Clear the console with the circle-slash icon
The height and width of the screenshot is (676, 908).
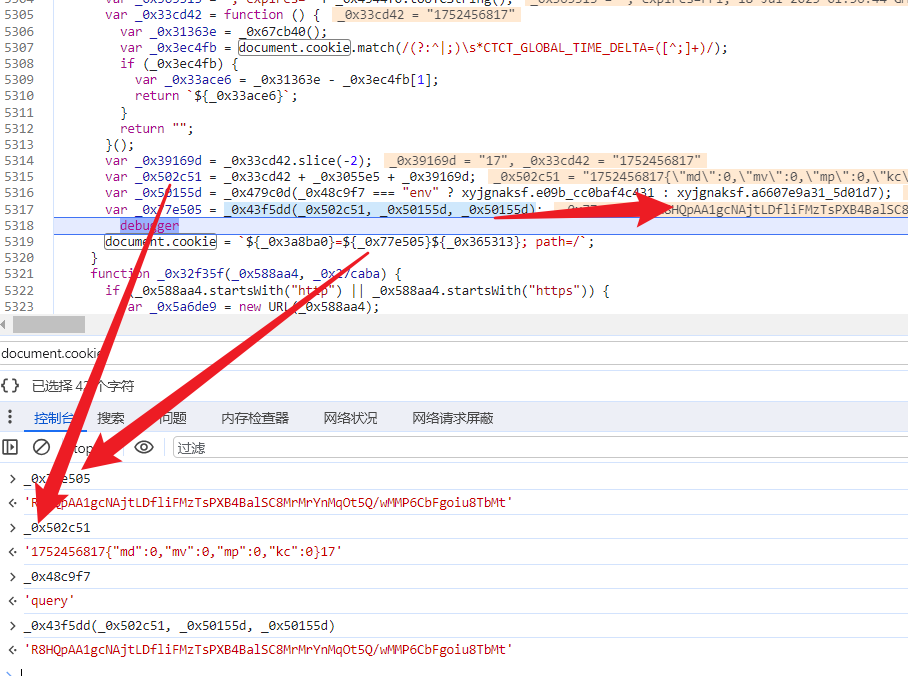tap(41, 447)
